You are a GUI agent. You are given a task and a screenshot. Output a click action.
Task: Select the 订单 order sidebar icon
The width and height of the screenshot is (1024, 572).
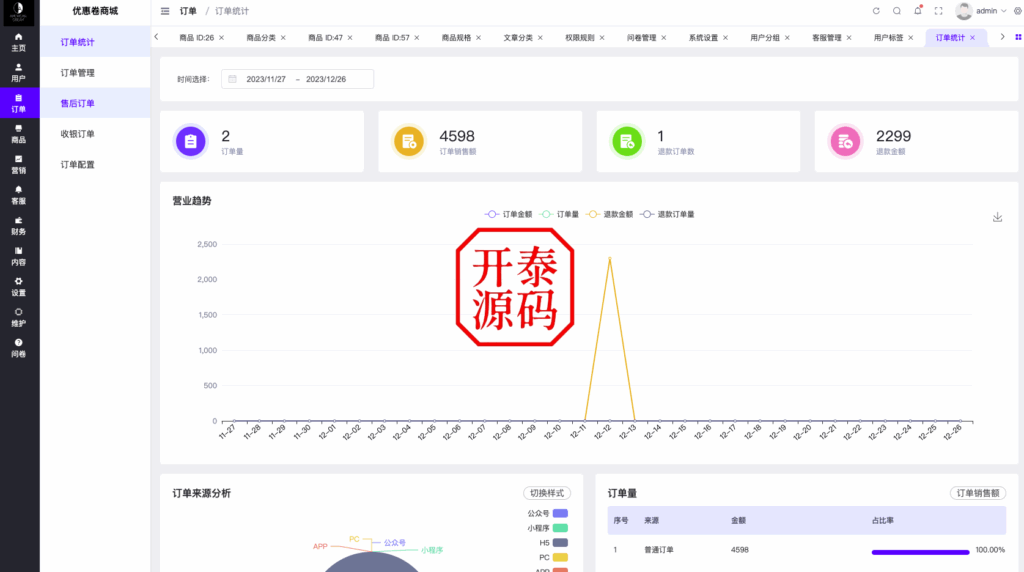[x=18, y=103]
